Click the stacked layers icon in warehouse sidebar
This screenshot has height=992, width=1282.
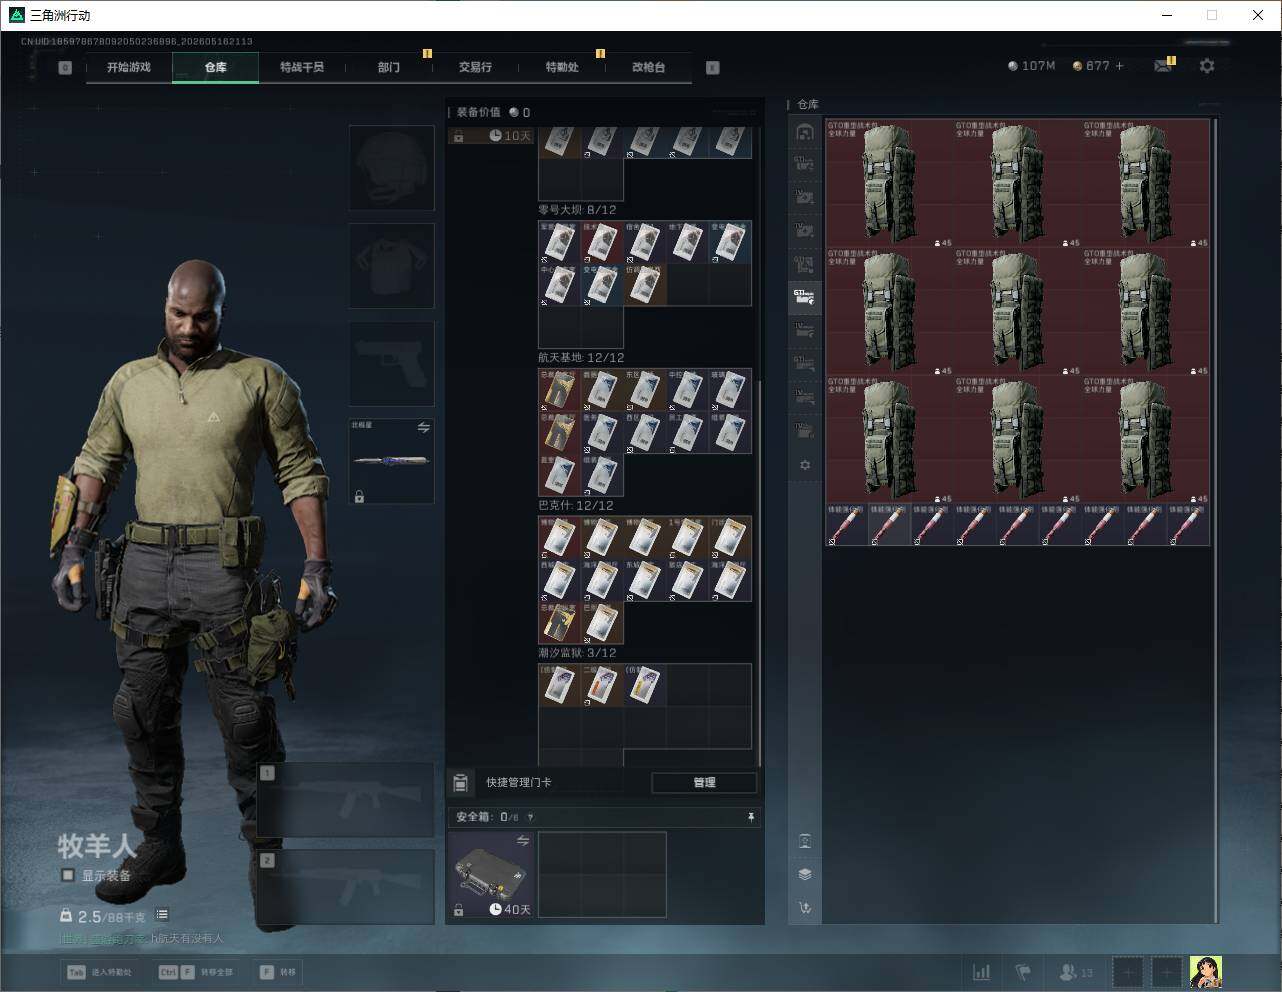(805, 874)
